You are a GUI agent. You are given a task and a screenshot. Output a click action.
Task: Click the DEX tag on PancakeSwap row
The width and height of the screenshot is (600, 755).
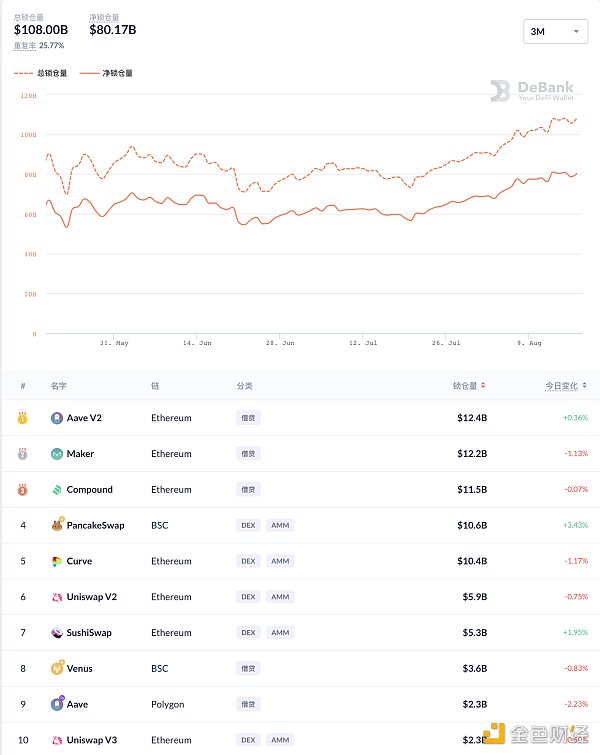point(248,525)
